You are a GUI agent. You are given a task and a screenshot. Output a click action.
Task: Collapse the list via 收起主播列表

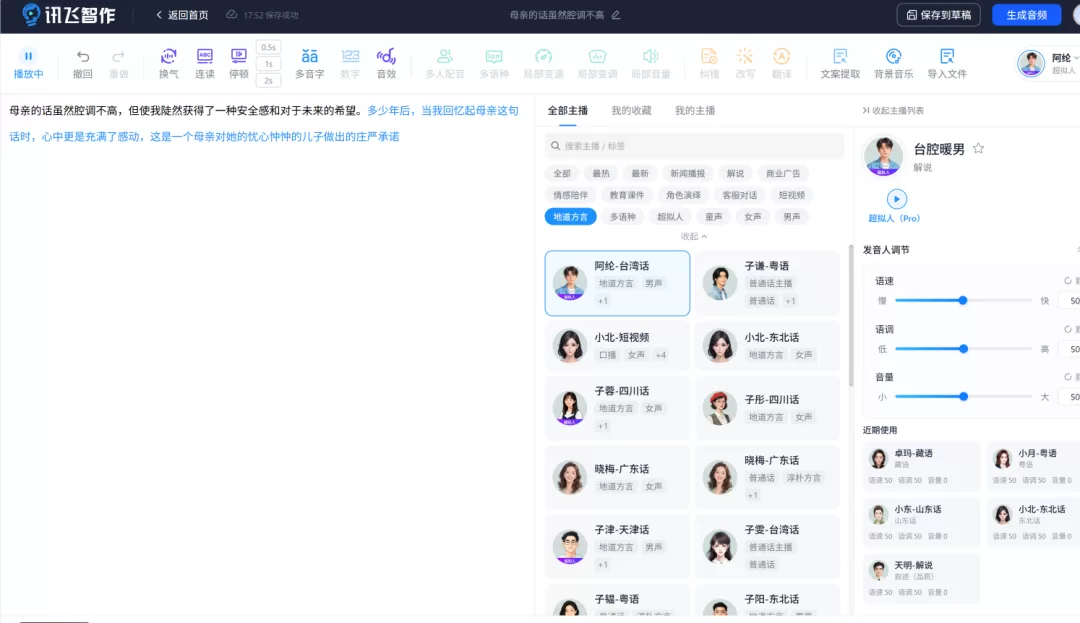coord(893,110)
